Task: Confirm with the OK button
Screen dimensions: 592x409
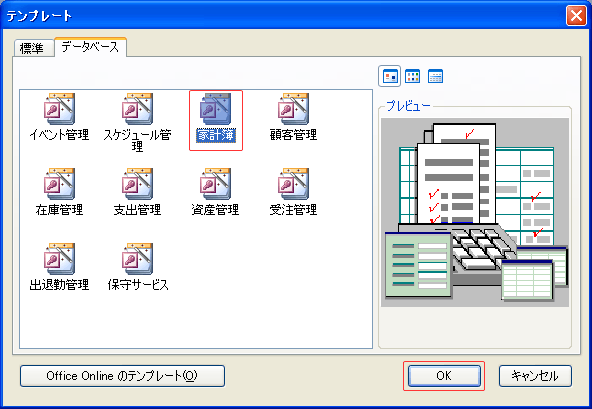Action: tap(444, 376)
